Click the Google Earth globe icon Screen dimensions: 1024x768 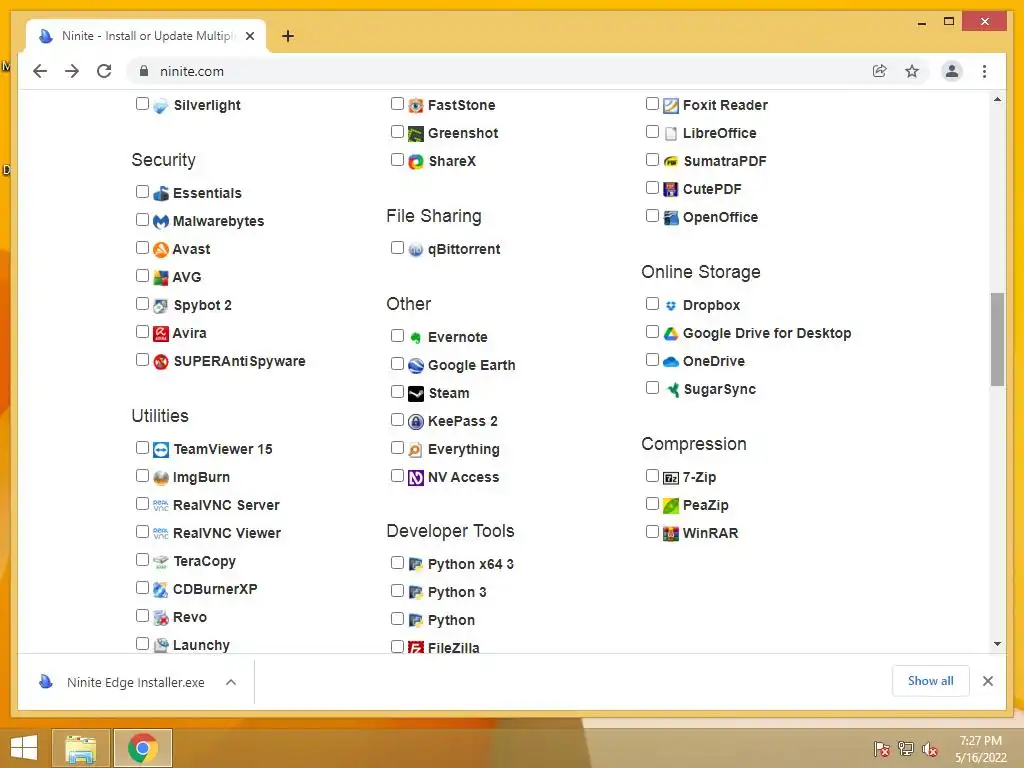click(x=416, y=366)
